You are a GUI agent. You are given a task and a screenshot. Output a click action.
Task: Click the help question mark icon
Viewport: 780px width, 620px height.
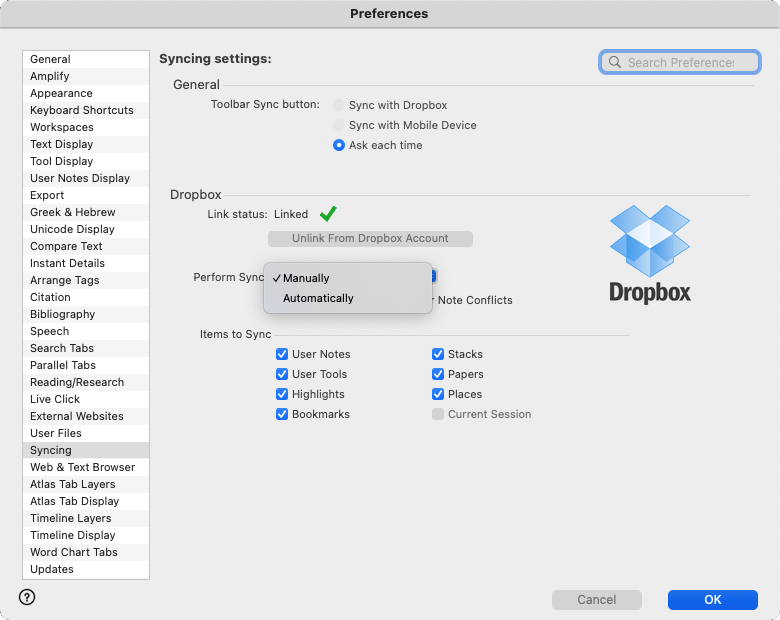point(27,597)
